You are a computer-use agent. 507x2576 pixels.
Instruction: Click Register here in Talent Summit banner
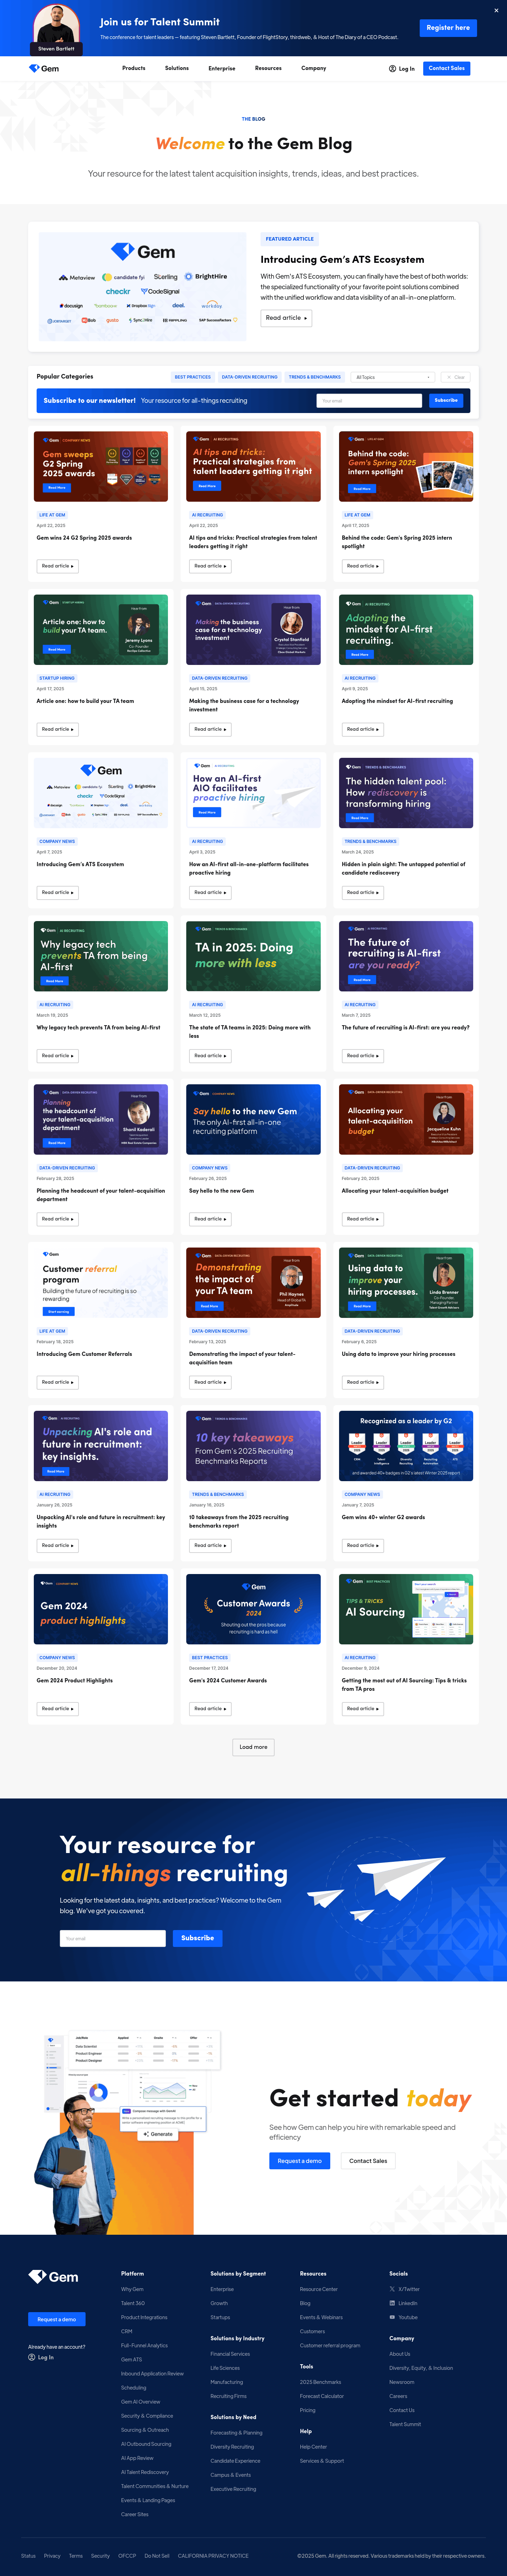[448, 28]
